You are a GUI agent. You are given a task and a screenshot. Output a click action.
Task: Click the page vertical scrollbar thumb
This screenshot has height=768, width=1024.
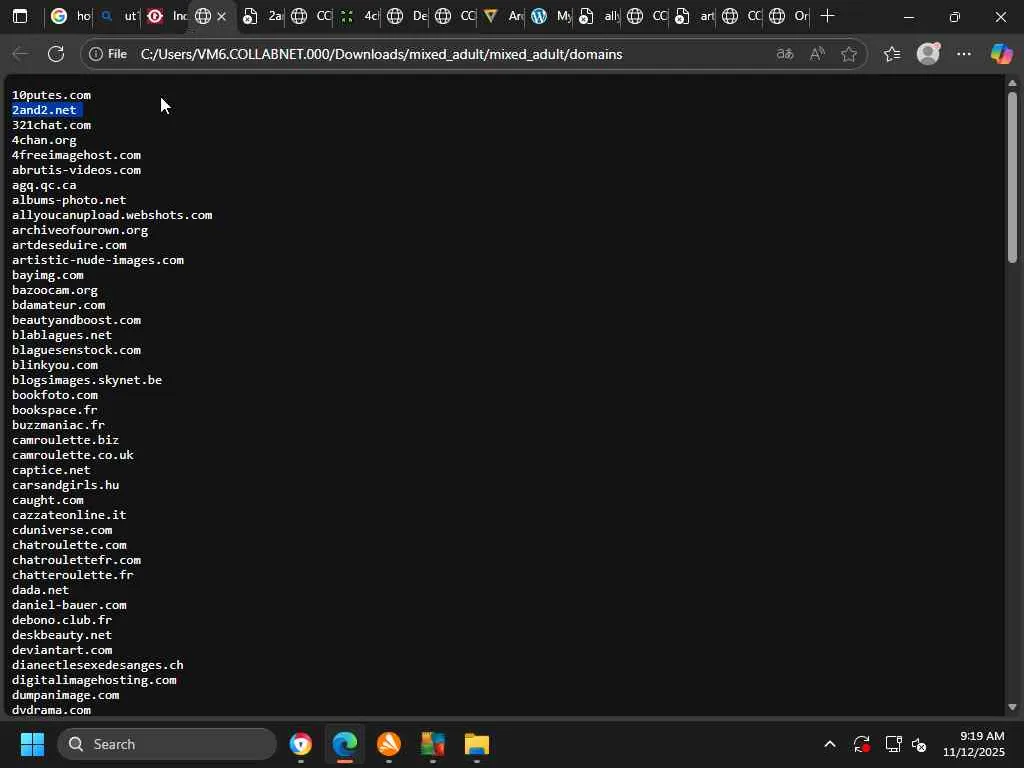click(1012, 177)
